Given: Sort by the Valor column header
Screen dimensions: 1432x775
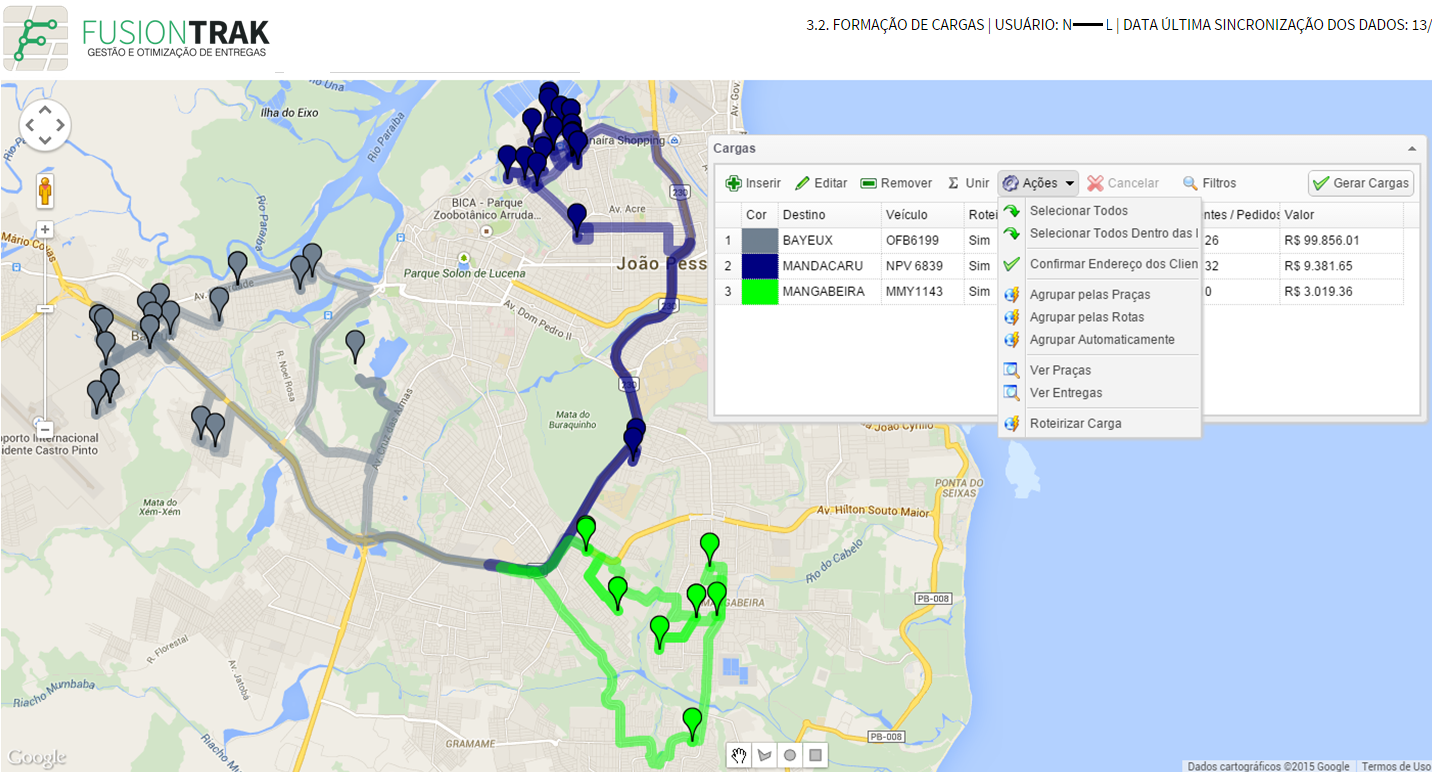Looking at the screenshot, I should (x=1342, y=215).
